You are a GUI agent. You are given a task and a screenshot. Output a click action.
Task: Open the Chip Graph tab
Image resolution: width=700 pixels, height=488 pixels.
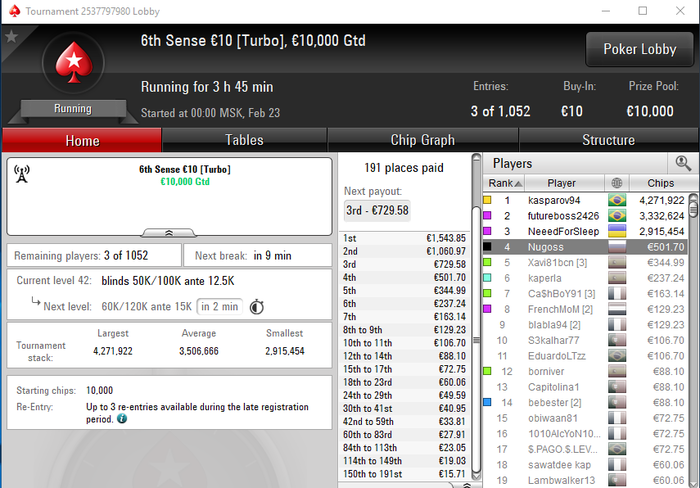point(423,140)
